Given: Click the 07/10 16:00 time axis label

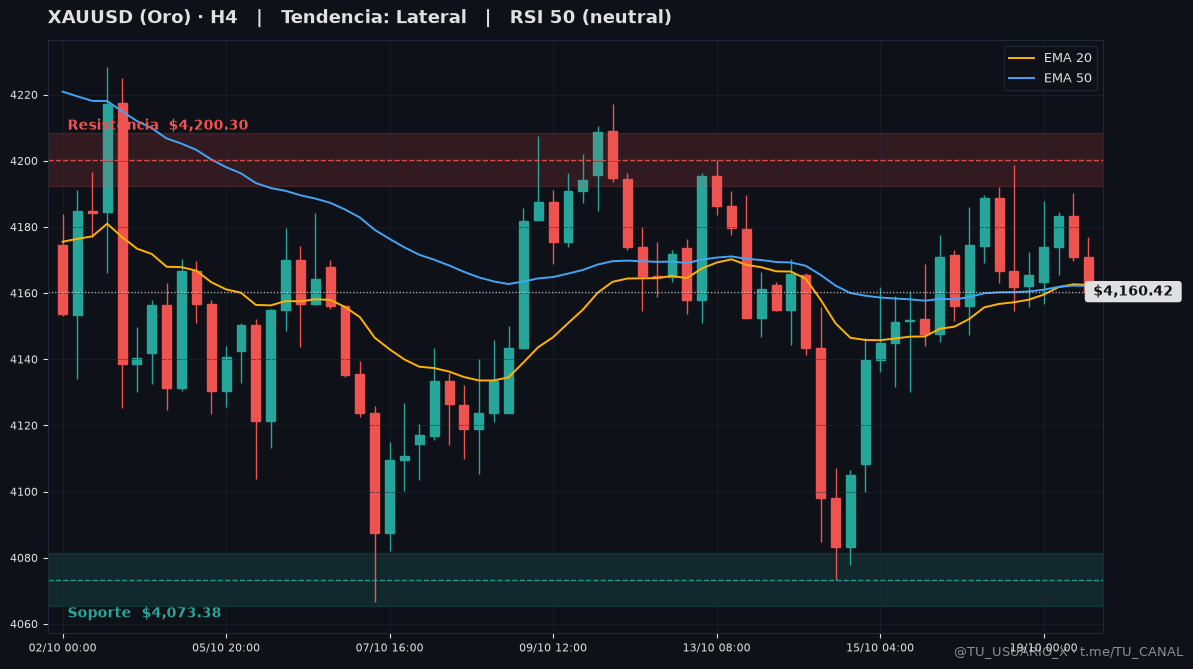Looking at the screenshot, I should coord(390,648).
